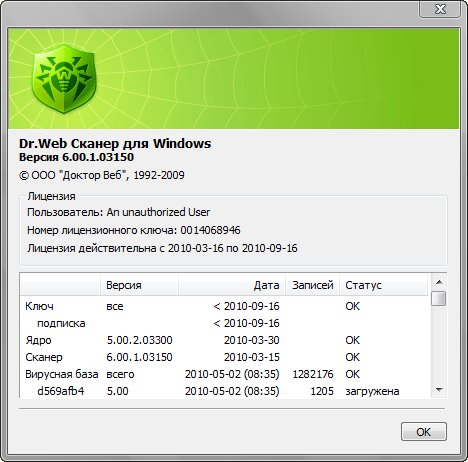Click the green spider web banner

click(x=233, y=79)
